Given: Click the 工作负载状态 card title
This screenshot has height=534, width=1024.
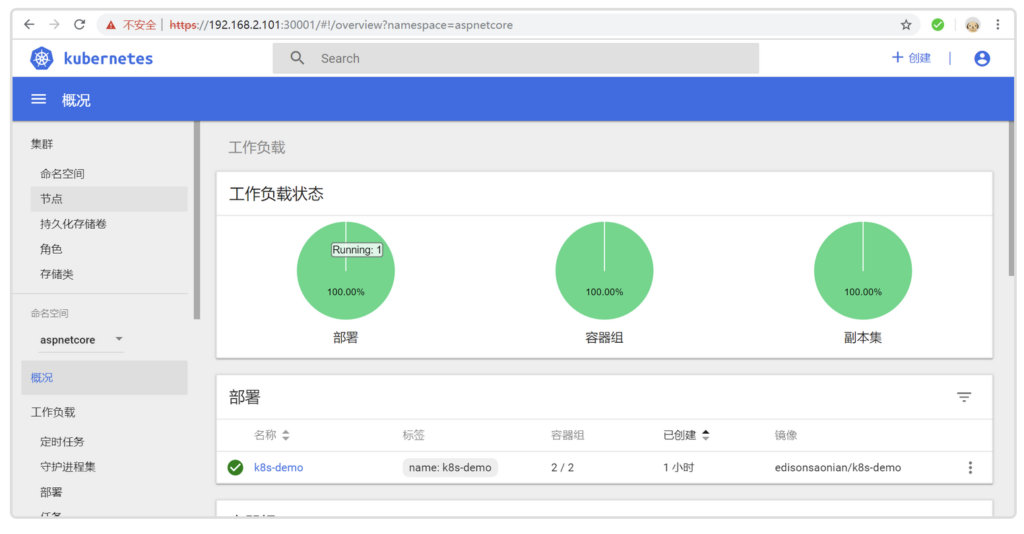Looking at the screenshot, I should [276, 194].
